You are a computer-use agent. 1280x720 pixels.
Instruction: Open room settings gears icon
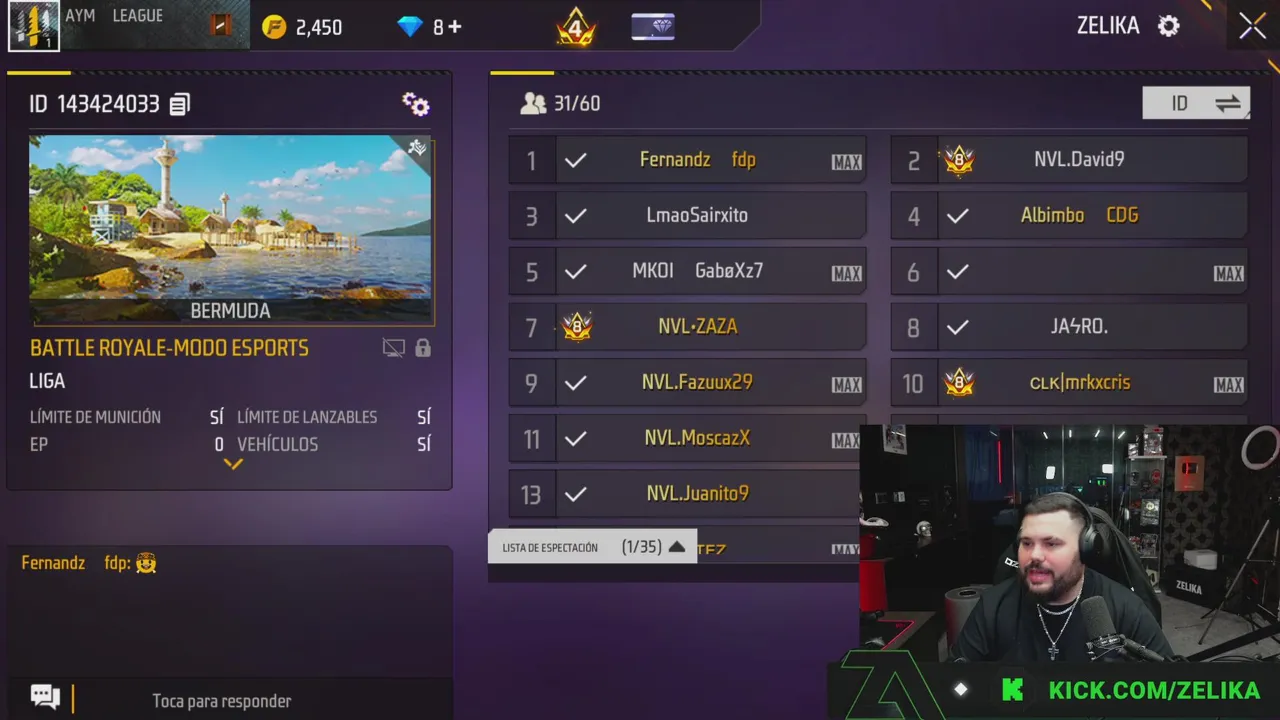click(416, 104)
